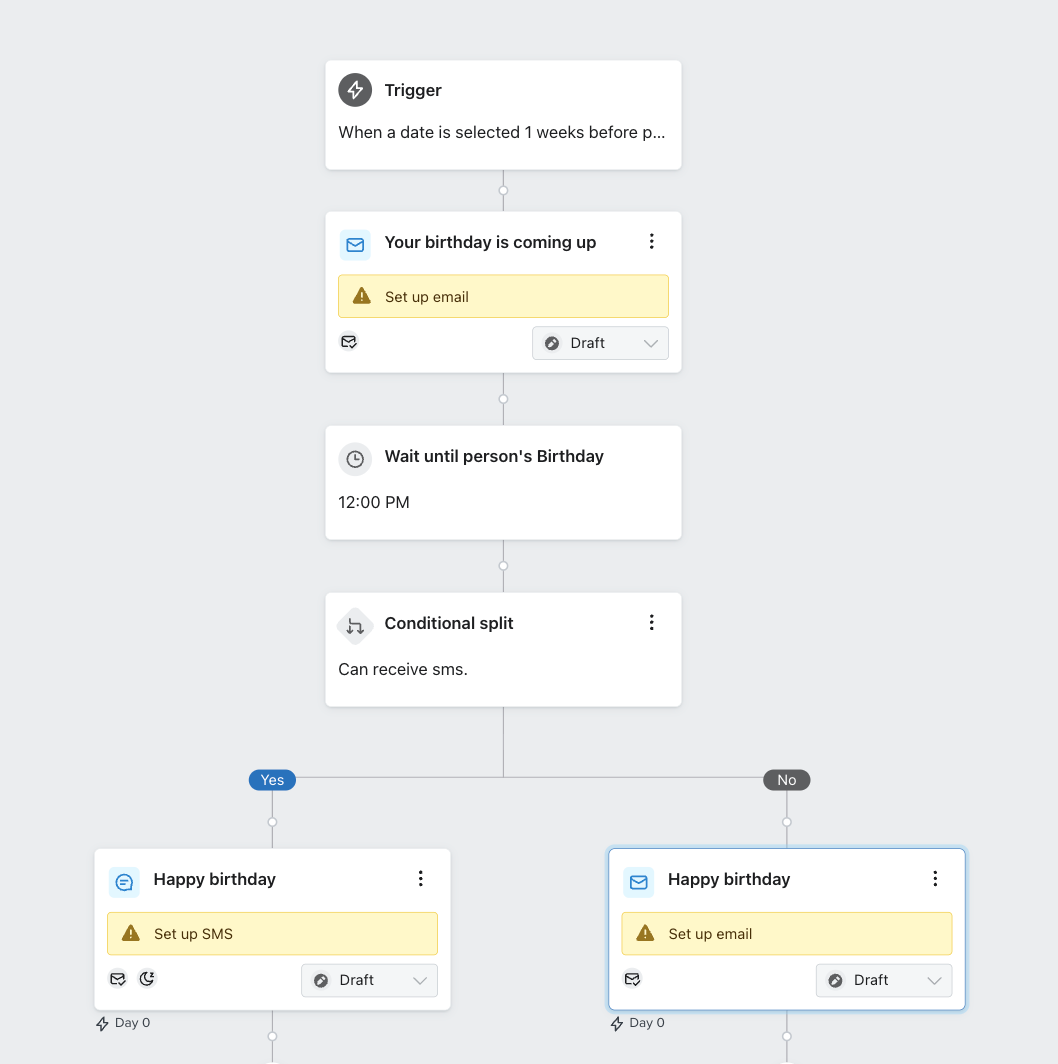
Task: Click the 'Set up email' banner under 'Your birthday is coming up'
Action: click(x=503, y=297)
